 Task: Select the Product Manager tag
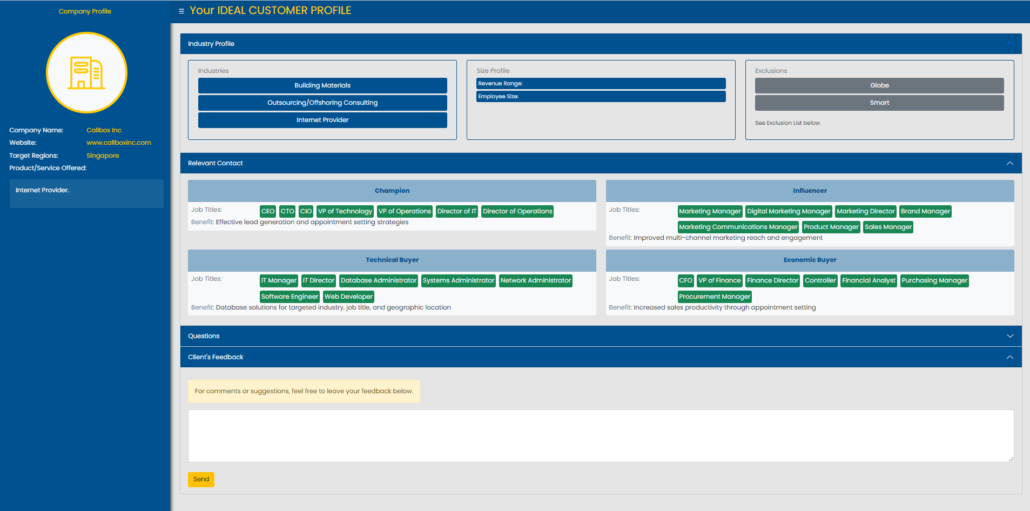click(x=831, y=227)
